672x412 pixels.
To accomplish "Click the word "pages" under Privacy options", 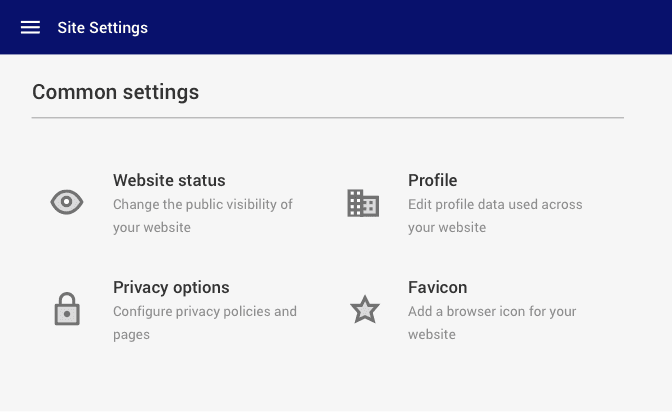I will click(131, 334).
